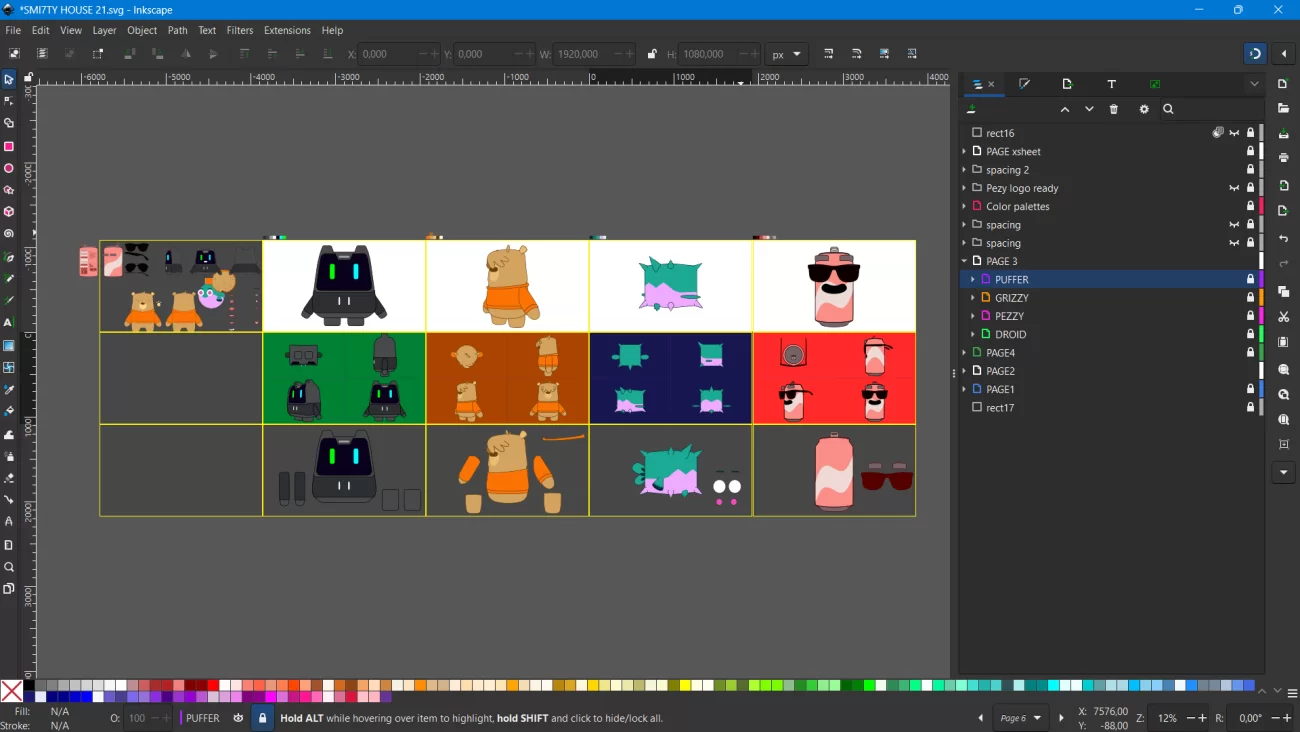
Task: Select the Spray tool
Action: click(9, 457)
